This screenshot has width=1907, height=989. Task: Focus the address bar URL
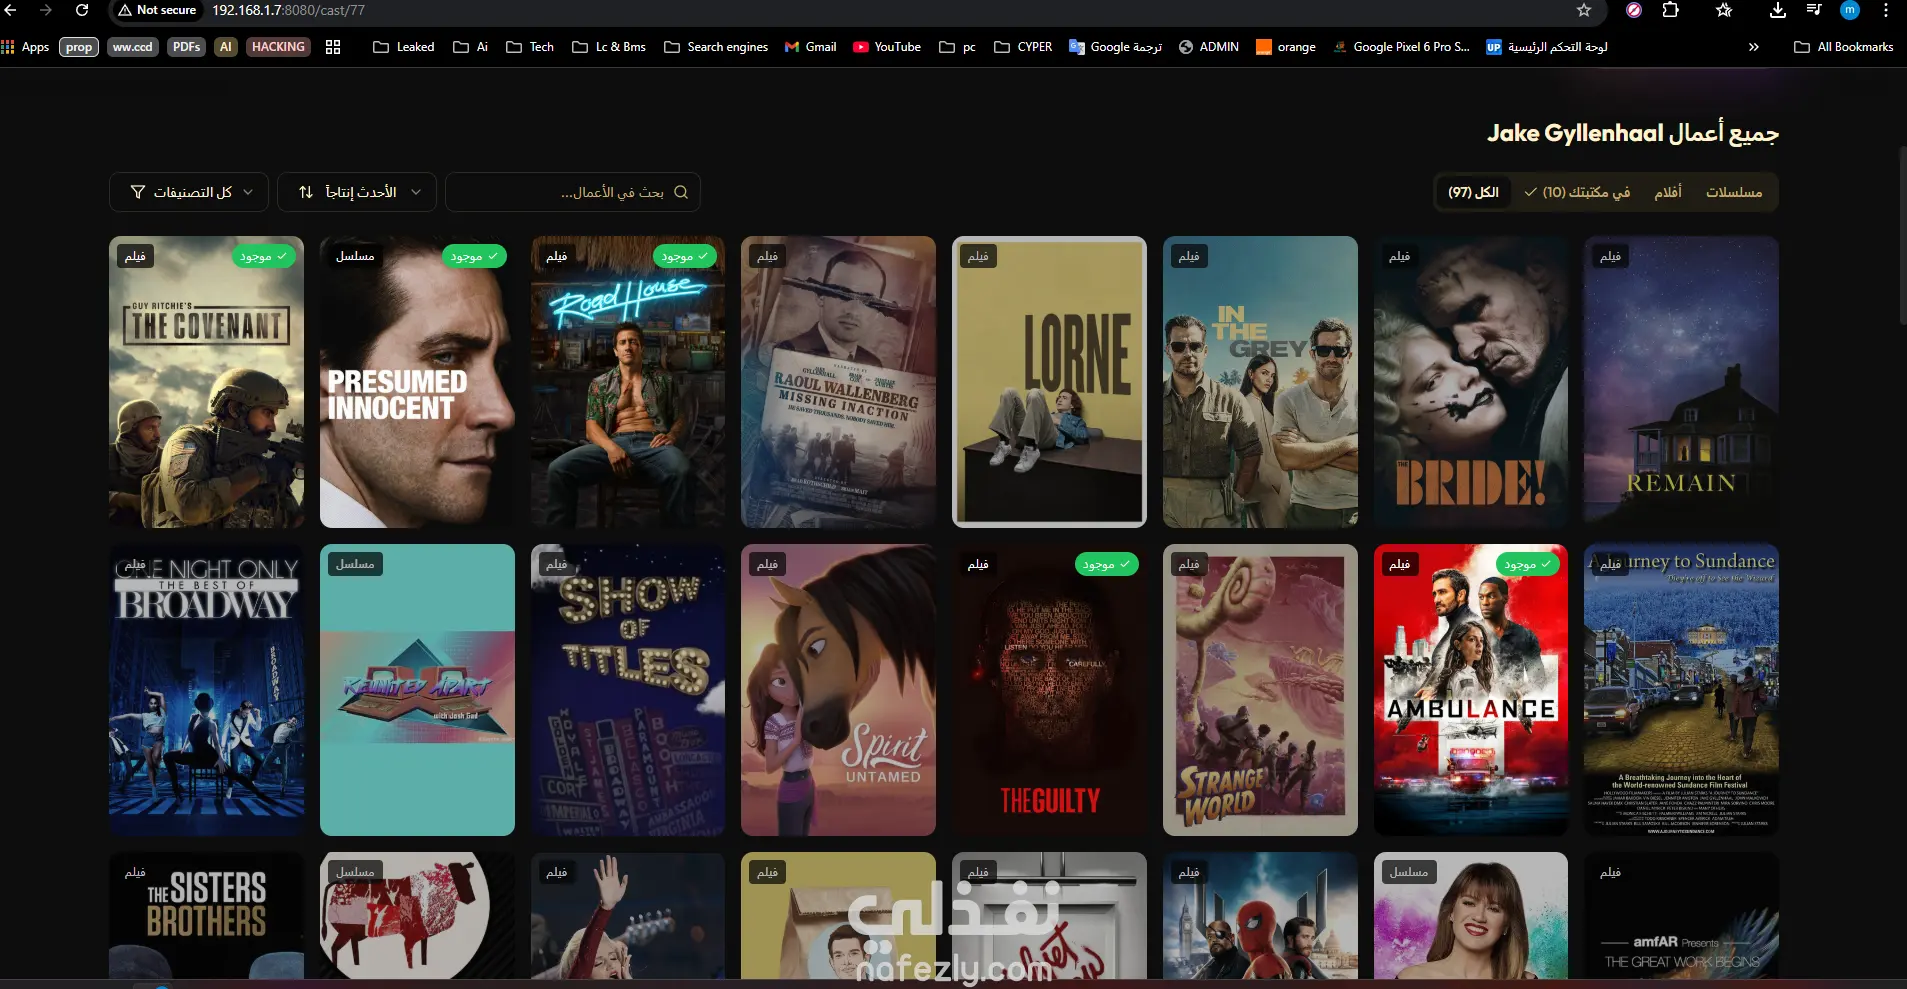(289, 10)
